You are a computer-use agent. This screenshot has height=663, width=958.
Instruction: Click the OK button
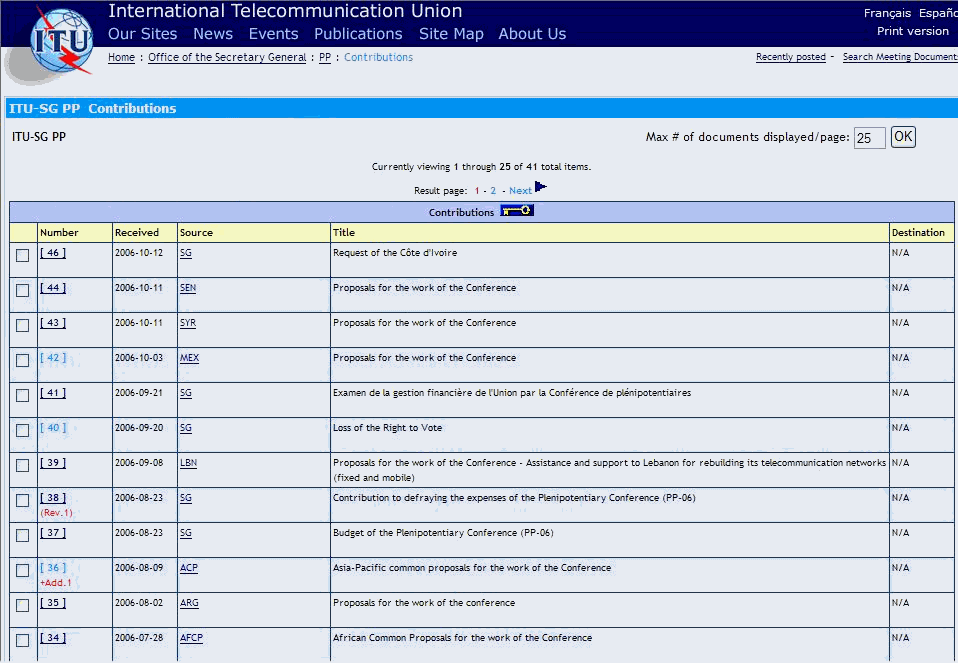(x=903, y=137)
